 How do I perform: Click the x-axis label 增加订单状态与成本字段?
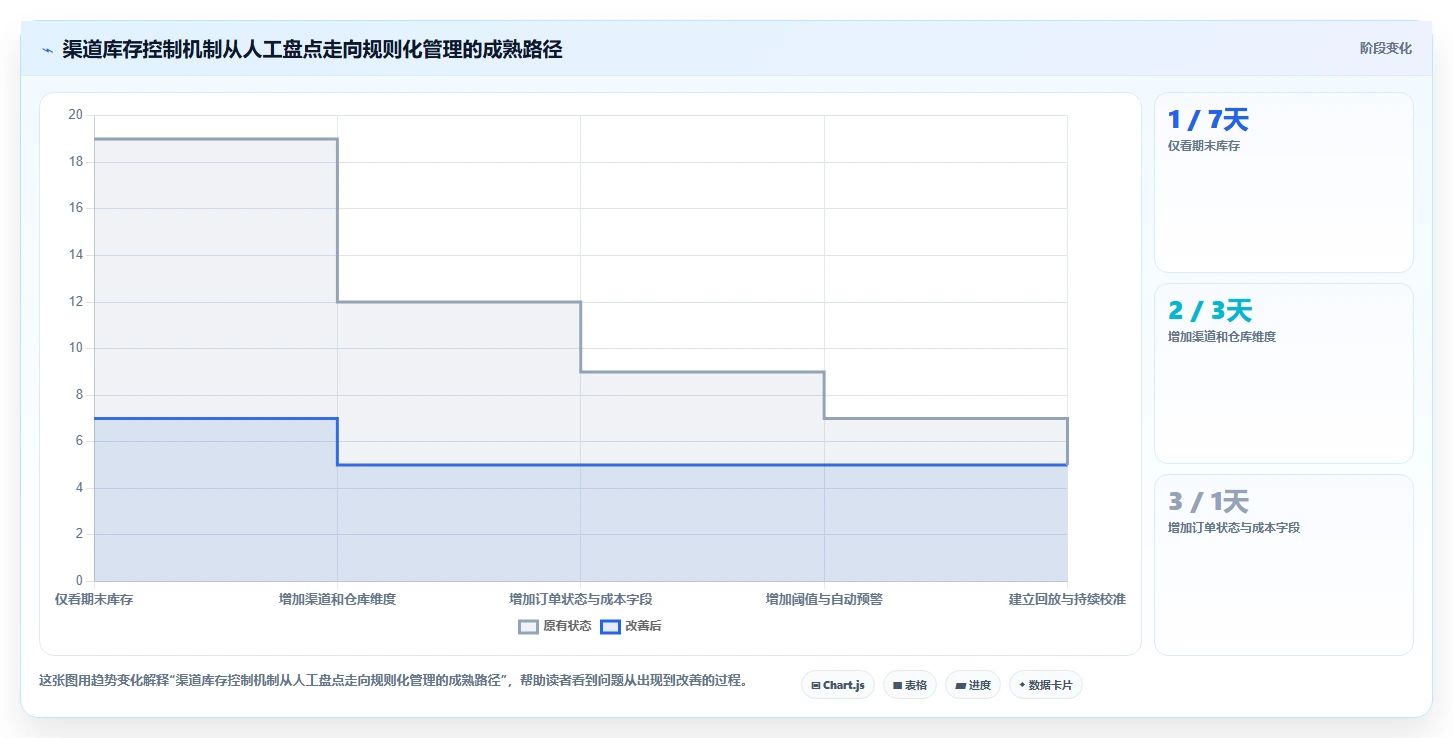point(581,599)
